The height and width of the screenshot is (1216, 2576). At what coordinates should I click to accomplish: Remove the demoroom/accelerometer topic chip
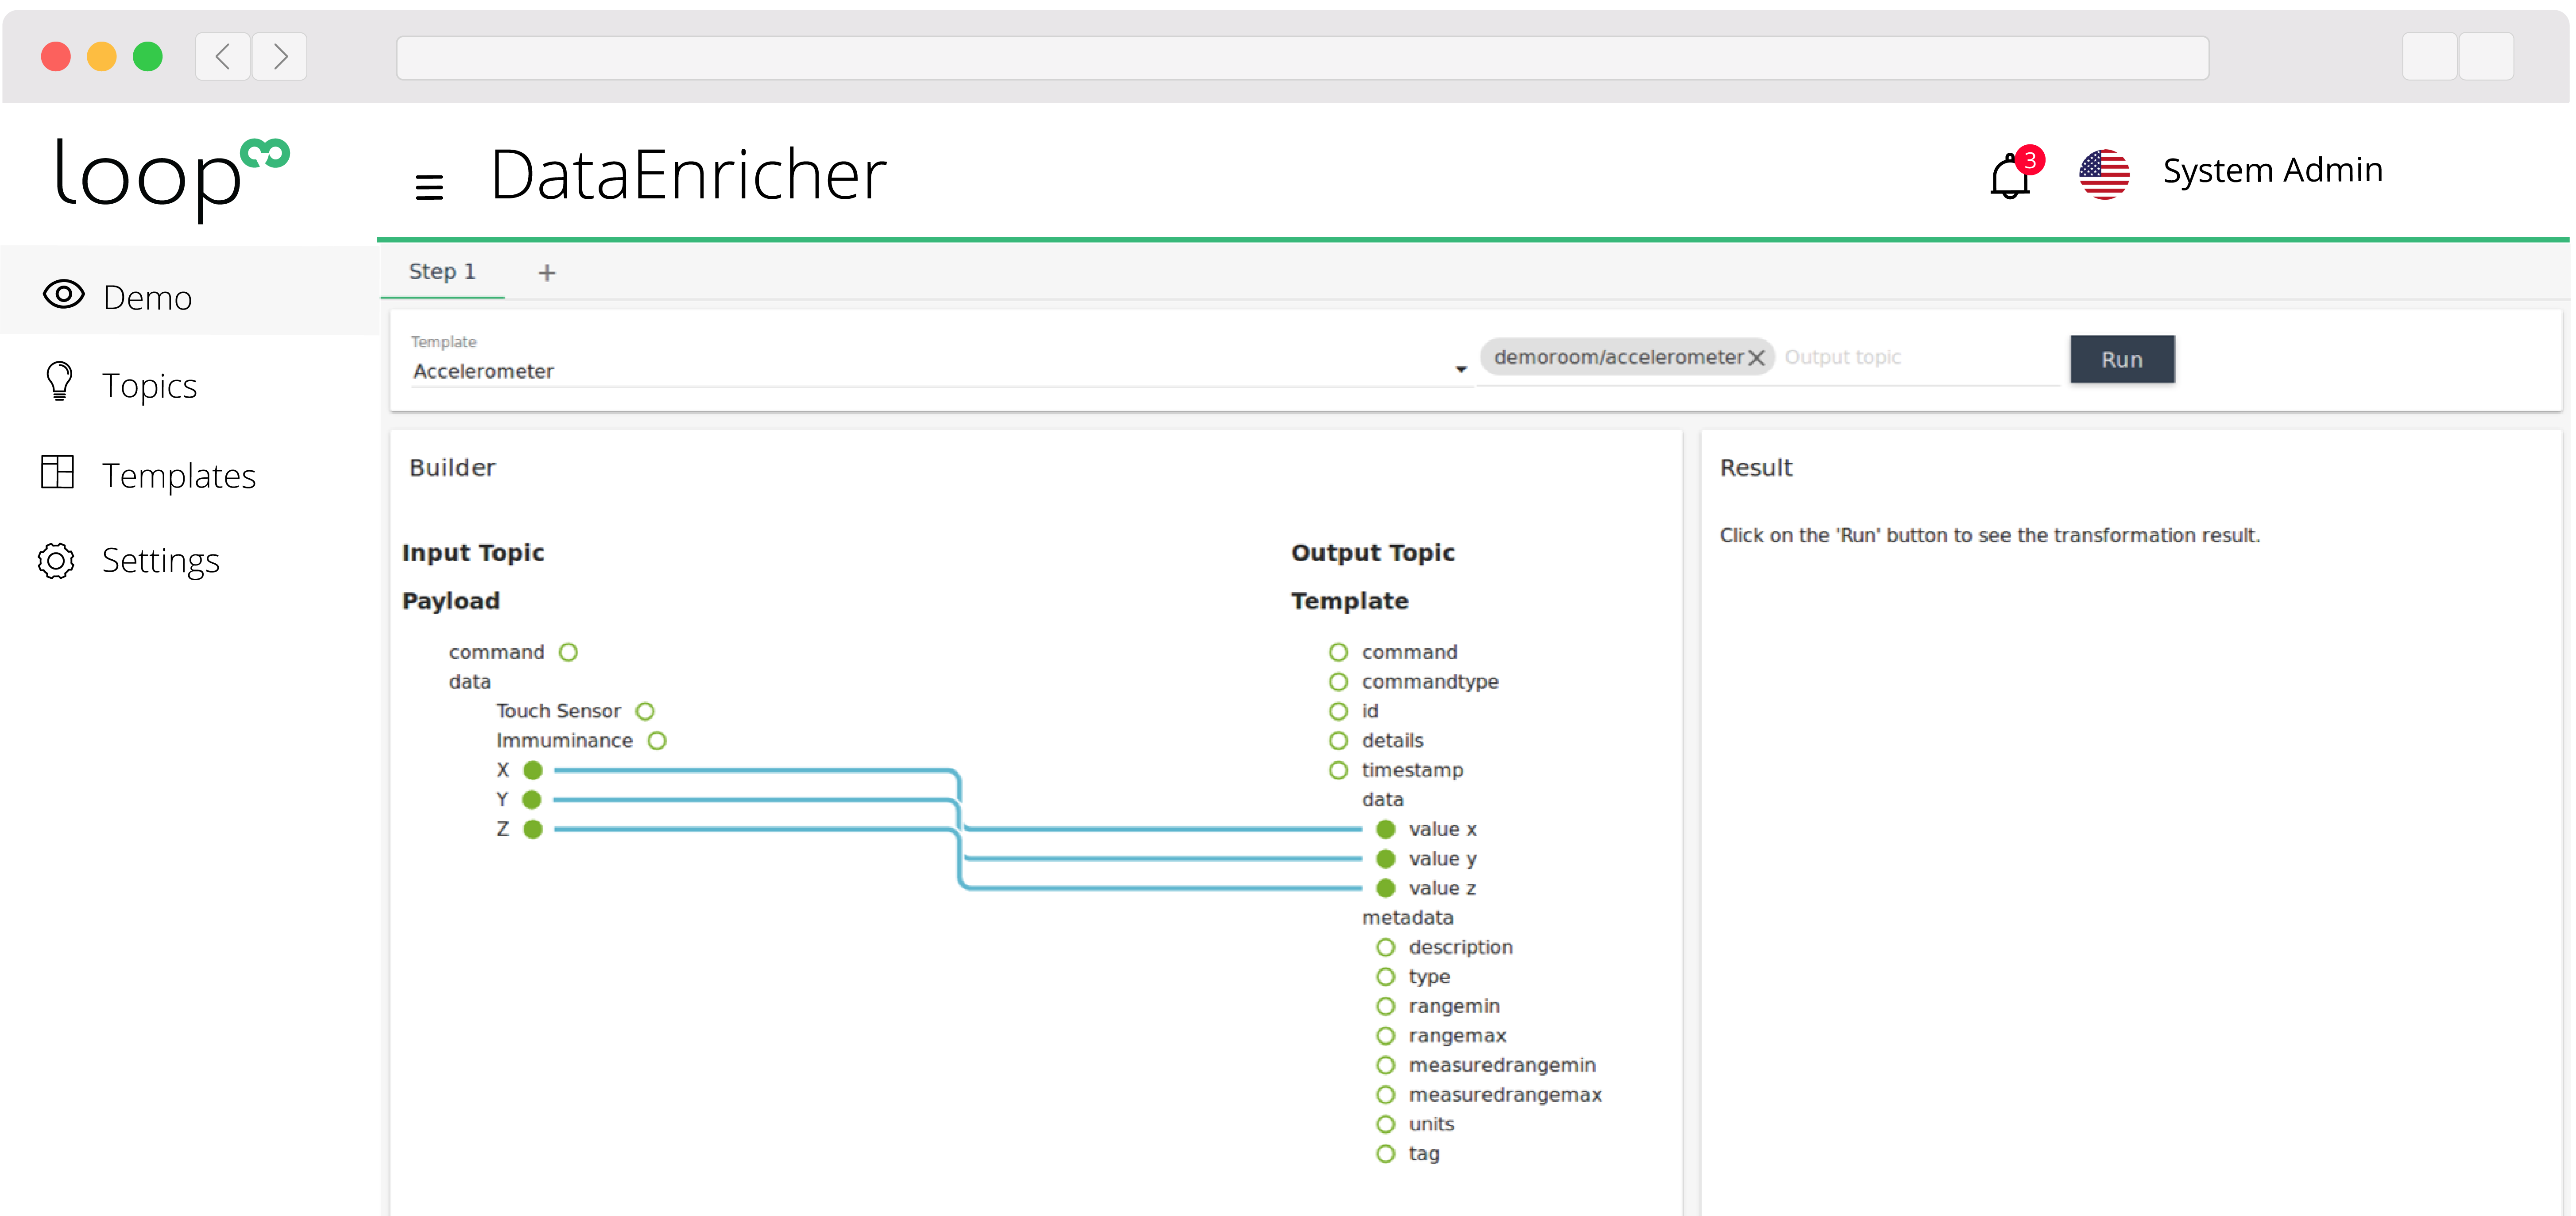(1756, 358)
